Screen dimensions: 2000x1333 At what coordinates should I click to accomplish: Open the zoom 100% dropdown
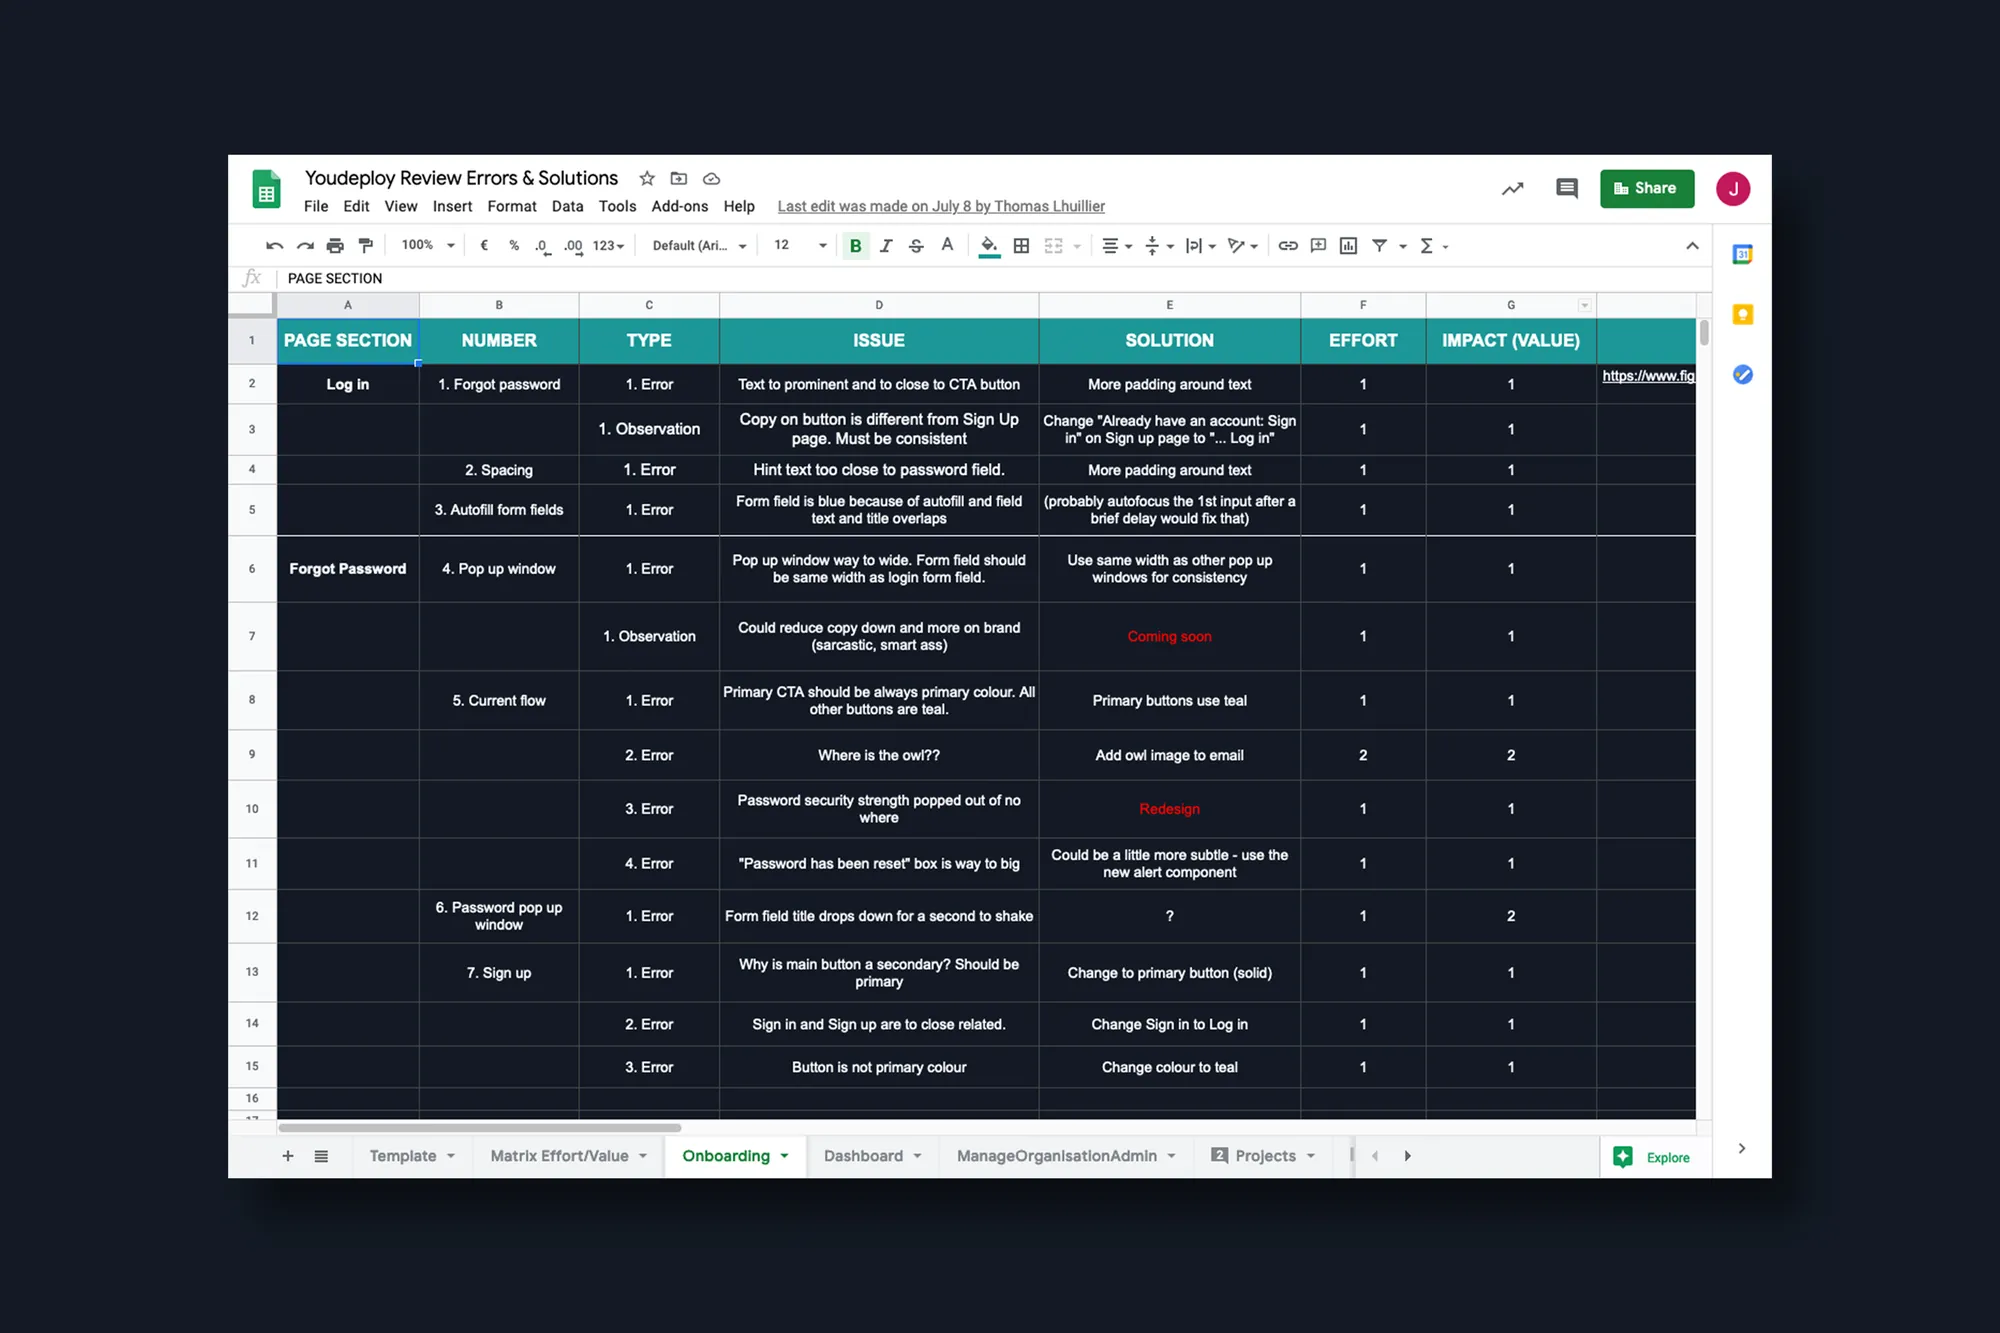428,246
